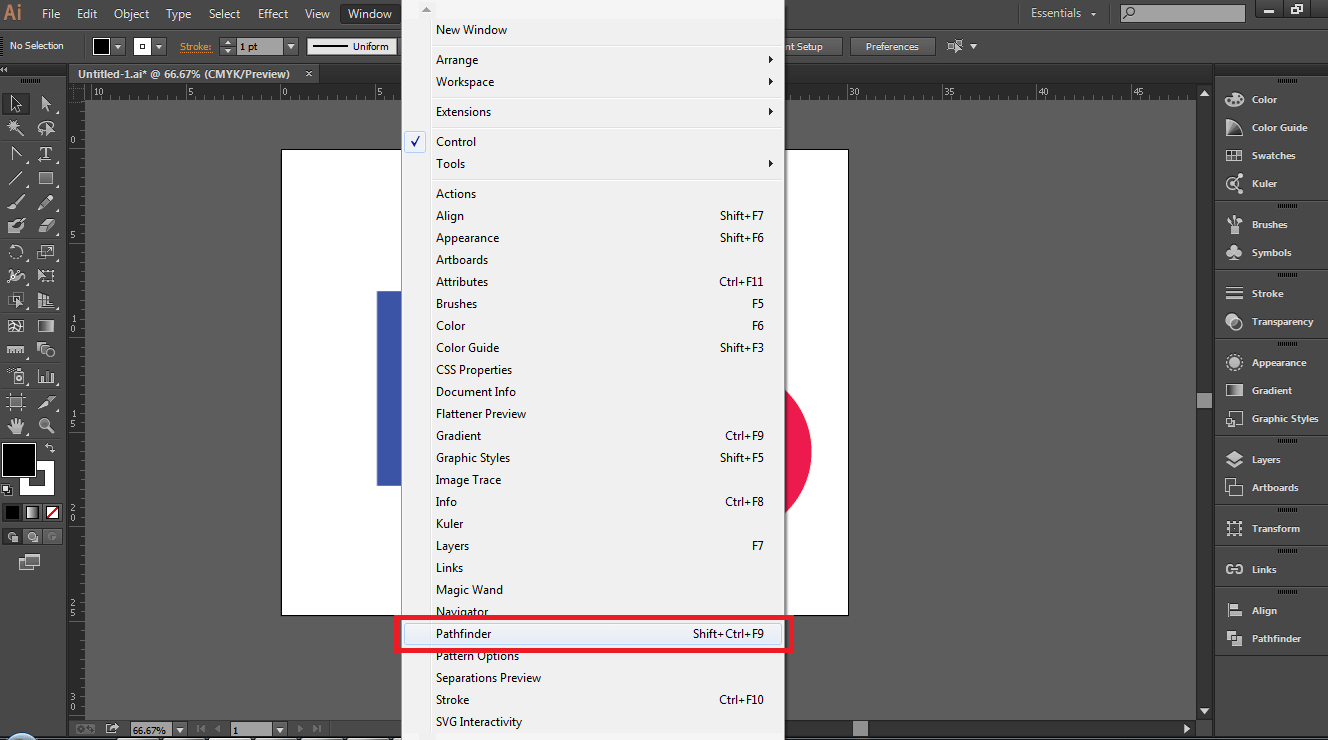Viewport: 1328px width, 740px height.
Task: Swap fill and stroke colors
Action: [x=49, y=447]
